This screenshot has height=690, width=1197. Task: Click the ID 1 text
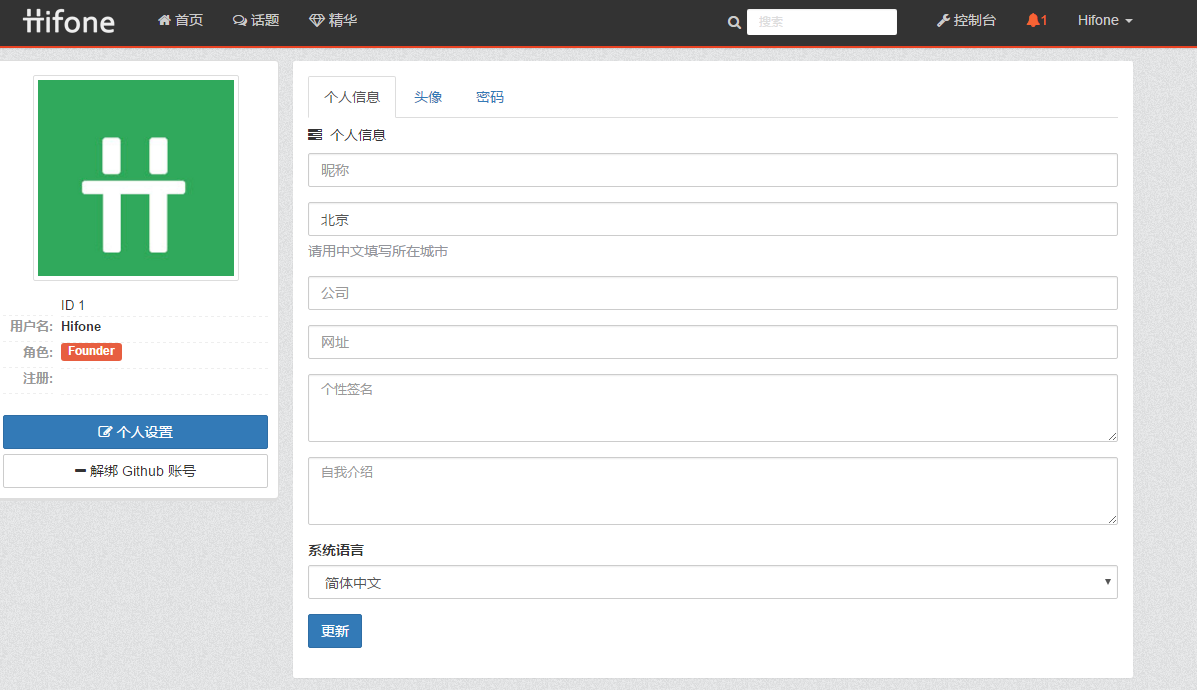pos(73,305)
